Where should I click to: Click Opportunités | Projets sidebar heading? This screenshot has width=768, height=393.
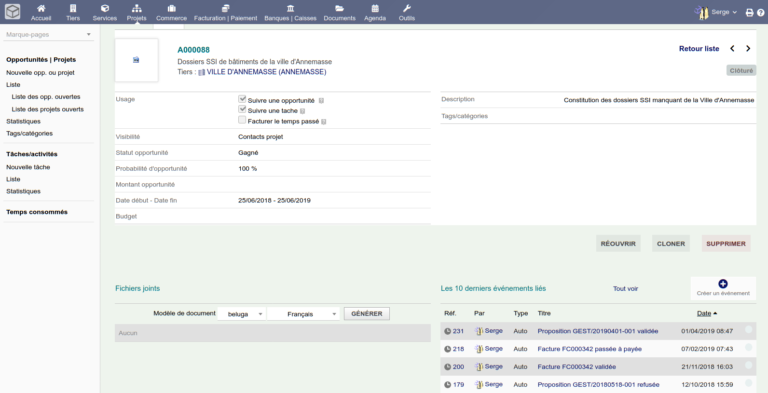(41, 60)
